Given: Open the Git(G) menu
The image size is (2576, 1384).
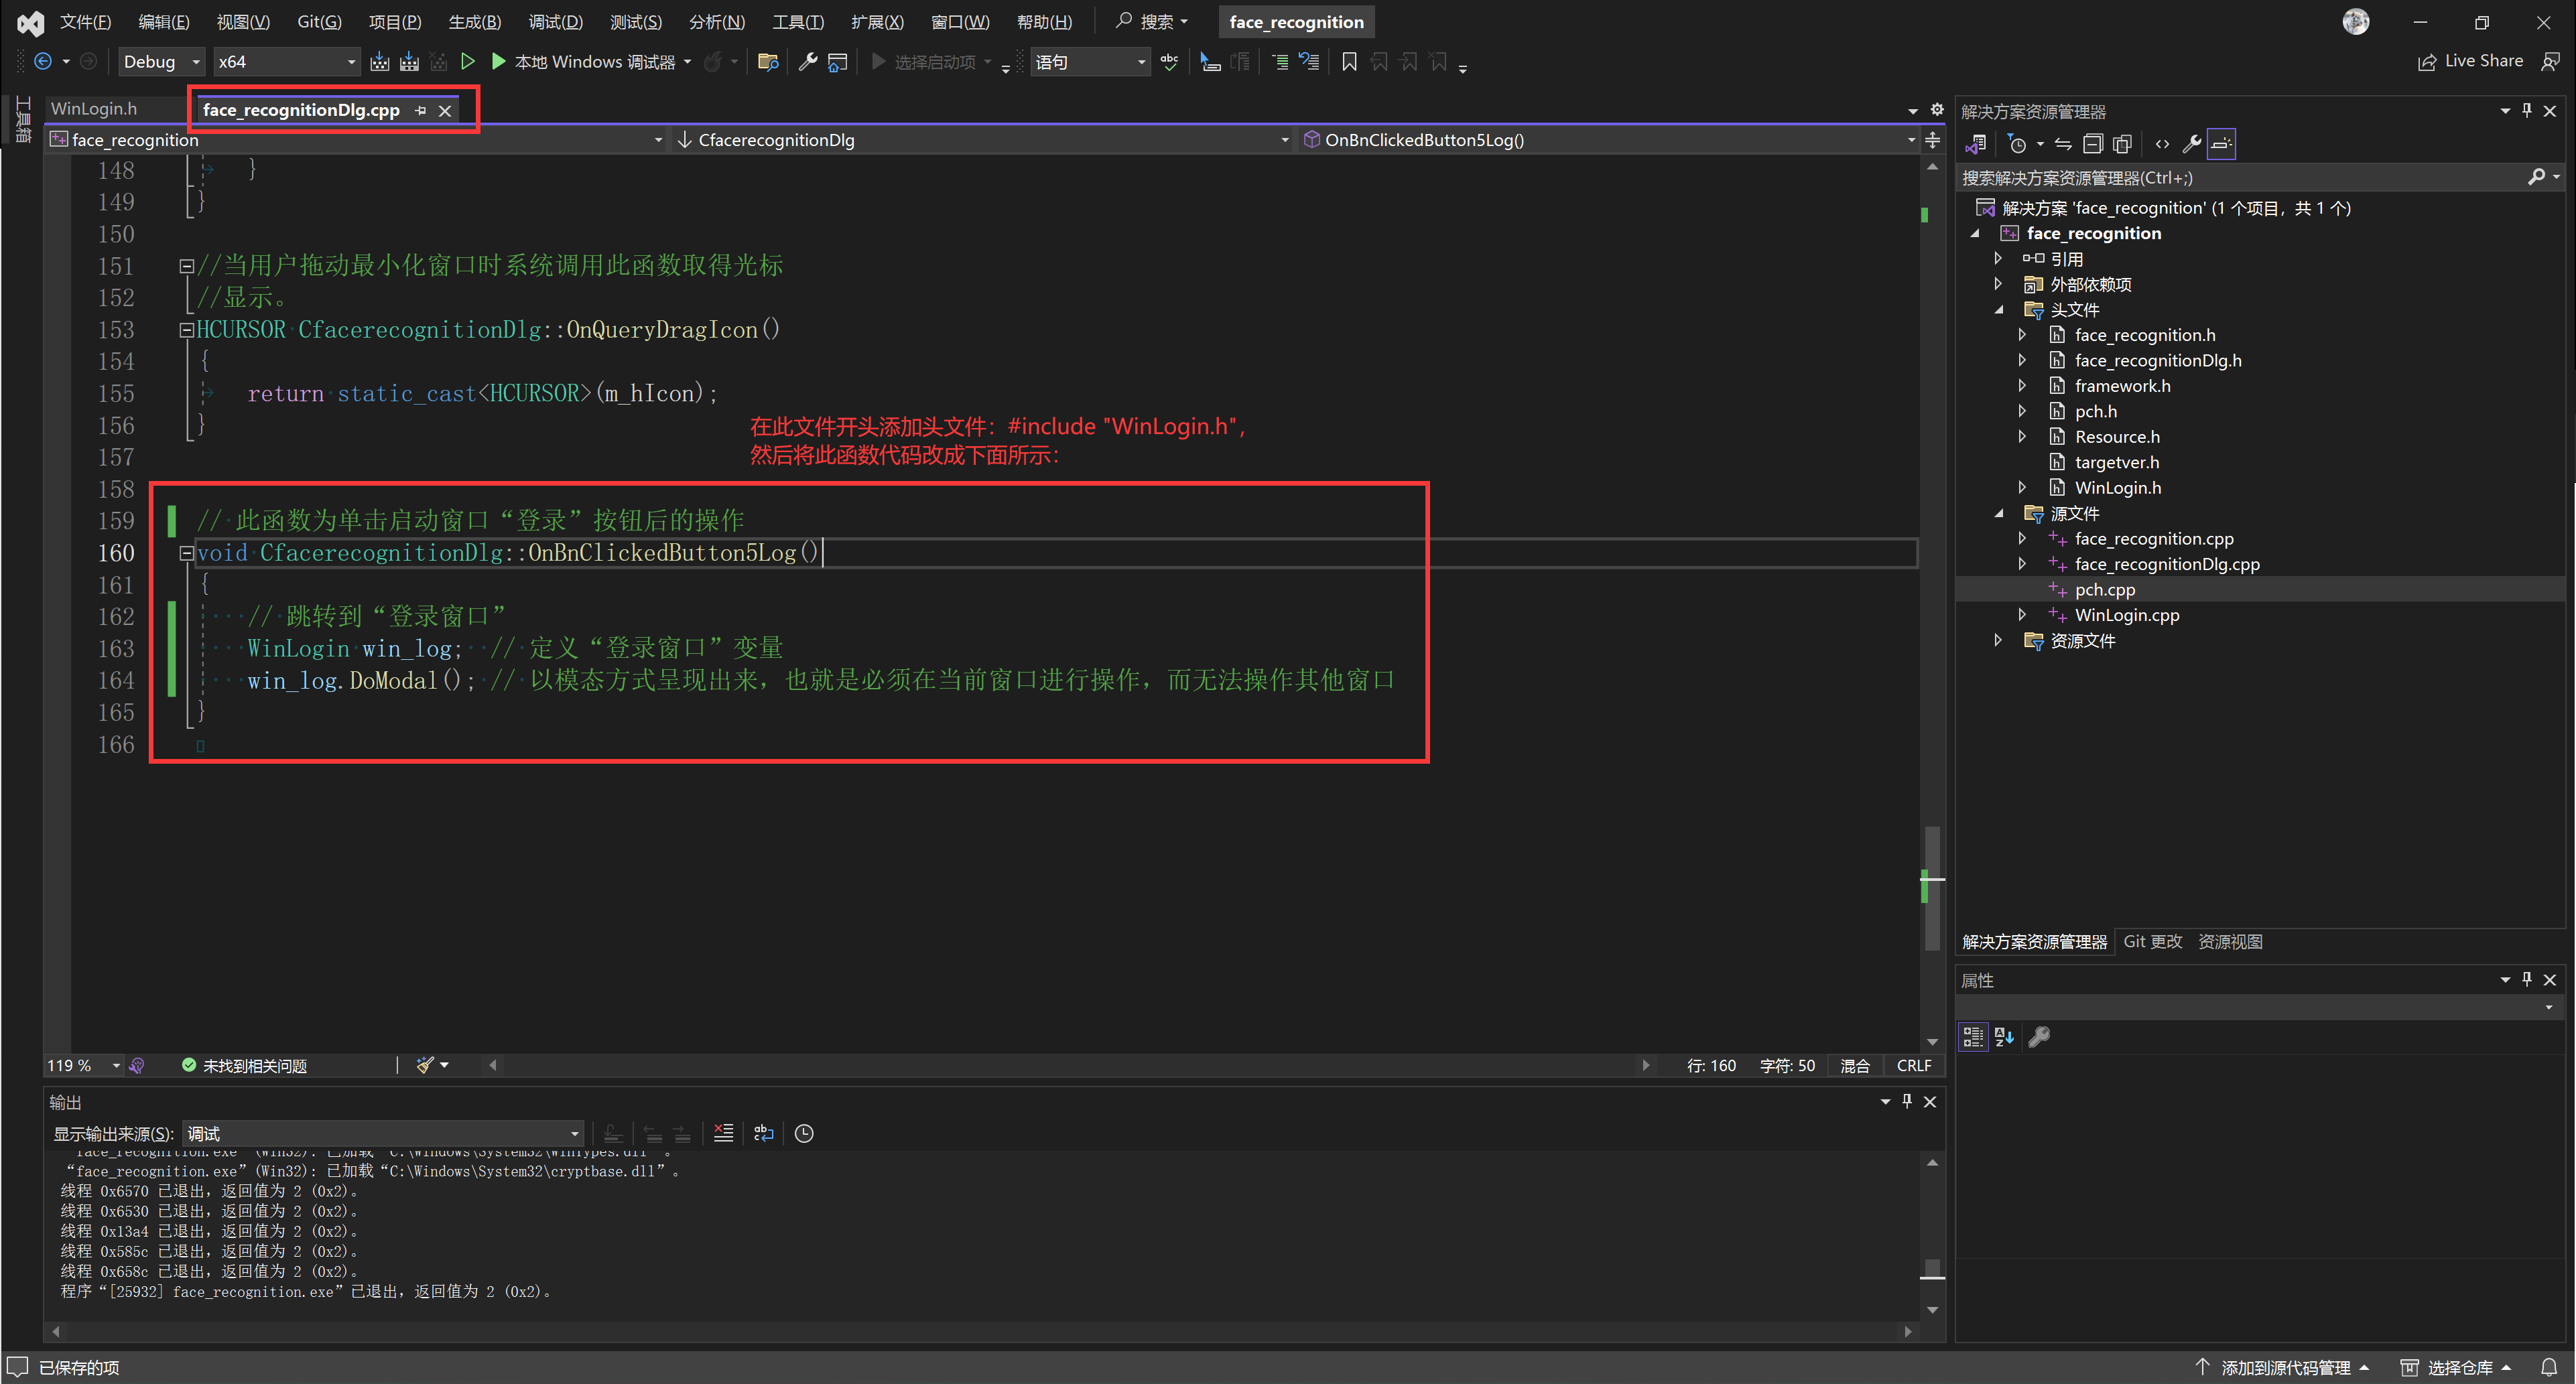Looking at the screenshot, I should click(318, 21).
